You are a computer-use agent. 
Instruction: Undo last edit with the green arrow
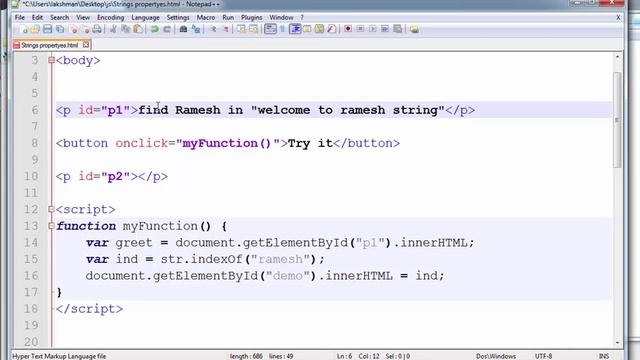click(154, 29)
